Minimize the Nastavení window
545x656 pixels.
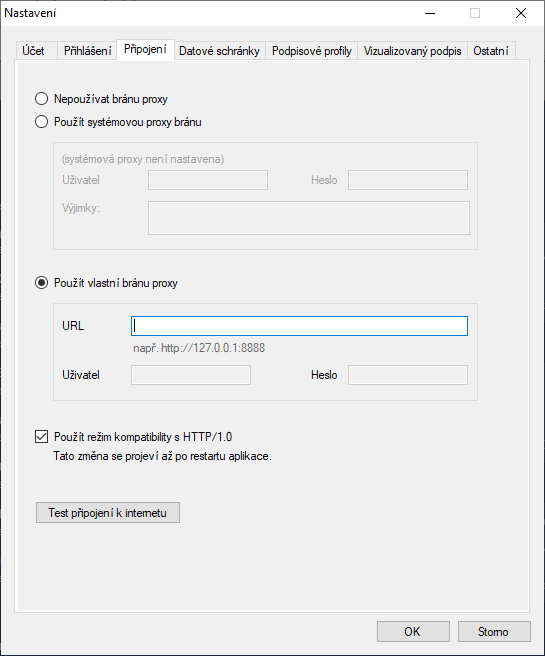[430, 13]
